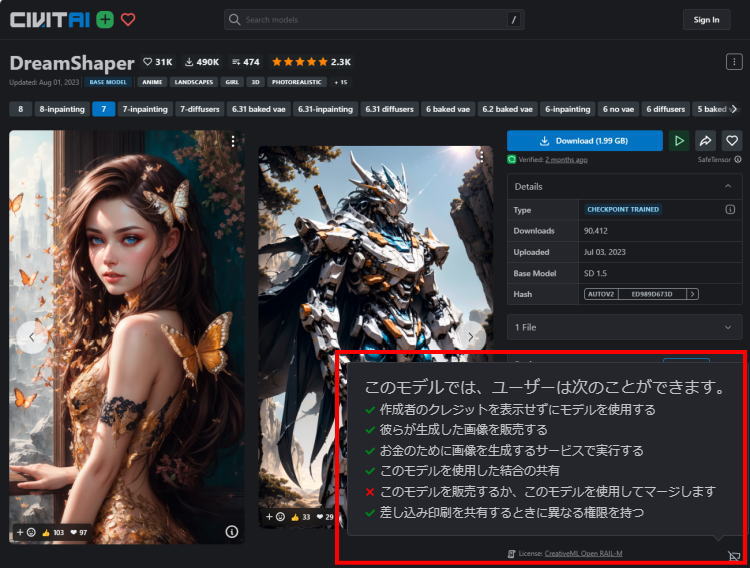750x568 pixels.
Task: Click the 103 thumbs-up reaction
Action: click(53, 533)
